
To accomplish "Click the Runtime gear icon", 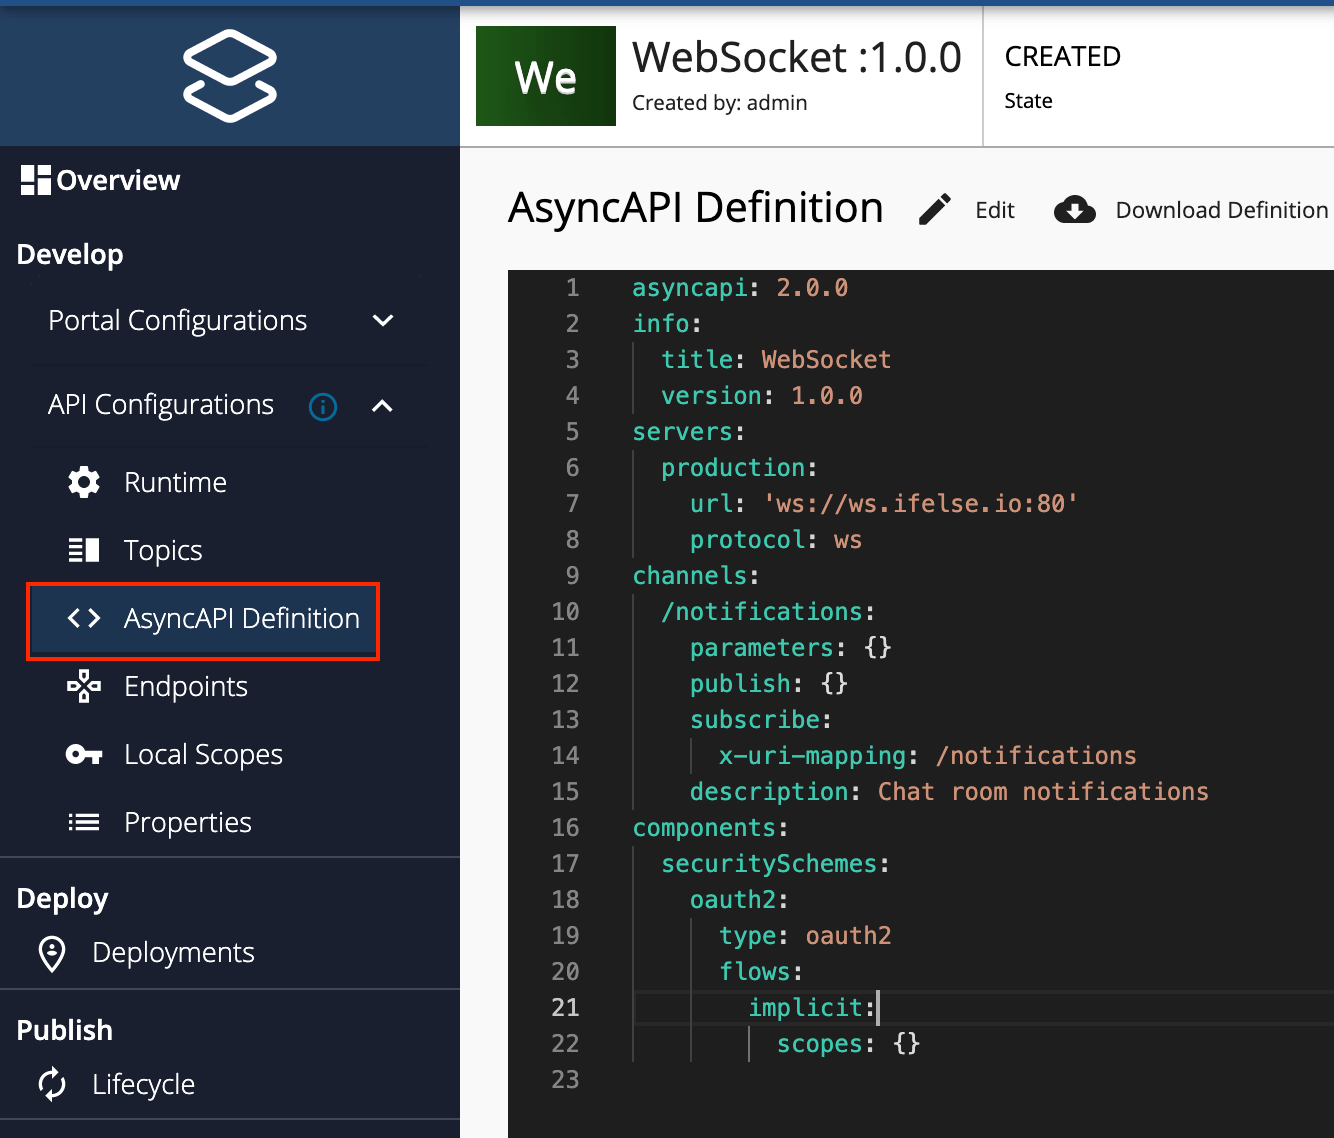I will tap(84, 482).
